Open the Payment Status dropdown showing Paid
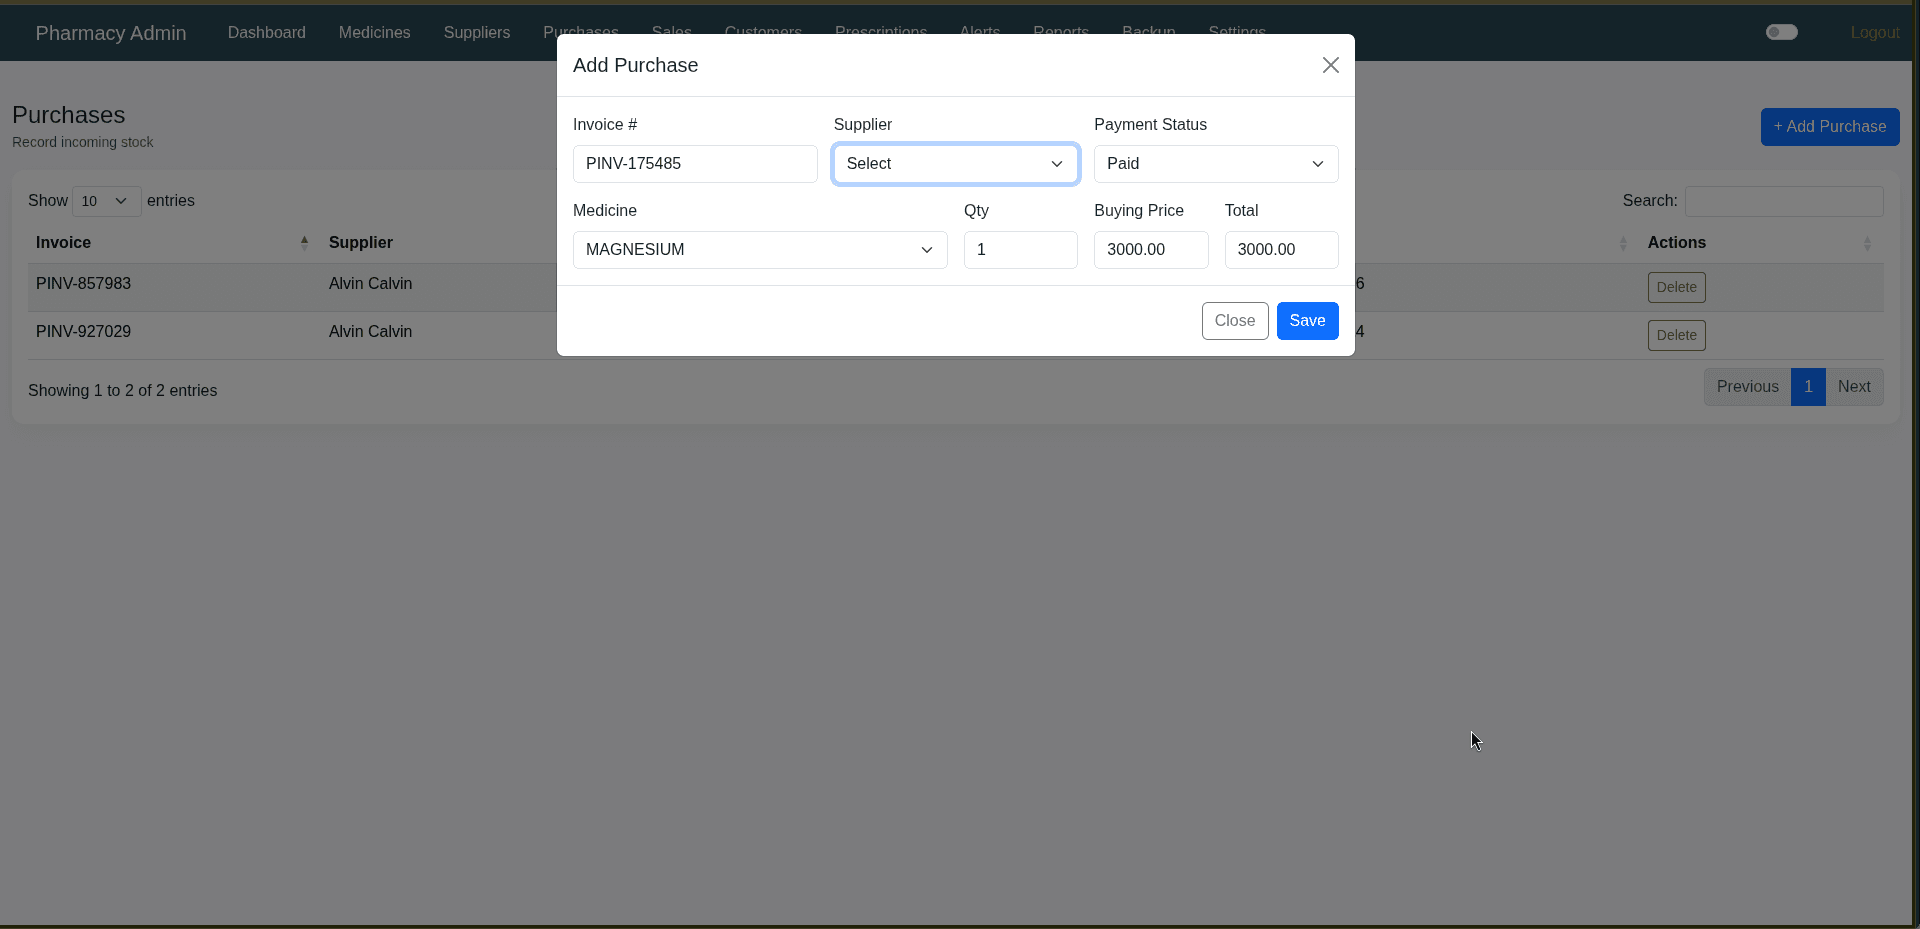This screenshot has width=1920, height=929. tap(1215, 163)
